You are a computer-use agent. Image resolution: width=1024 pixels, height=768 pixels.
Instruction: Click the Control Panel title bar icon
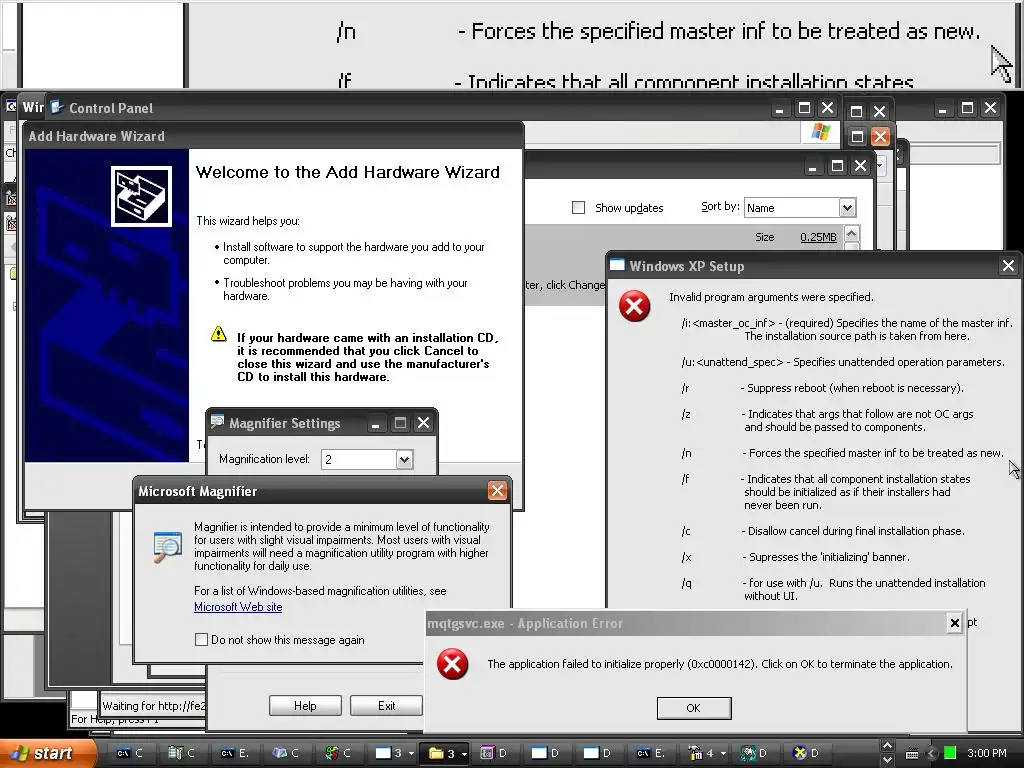[x=57, y=107]
